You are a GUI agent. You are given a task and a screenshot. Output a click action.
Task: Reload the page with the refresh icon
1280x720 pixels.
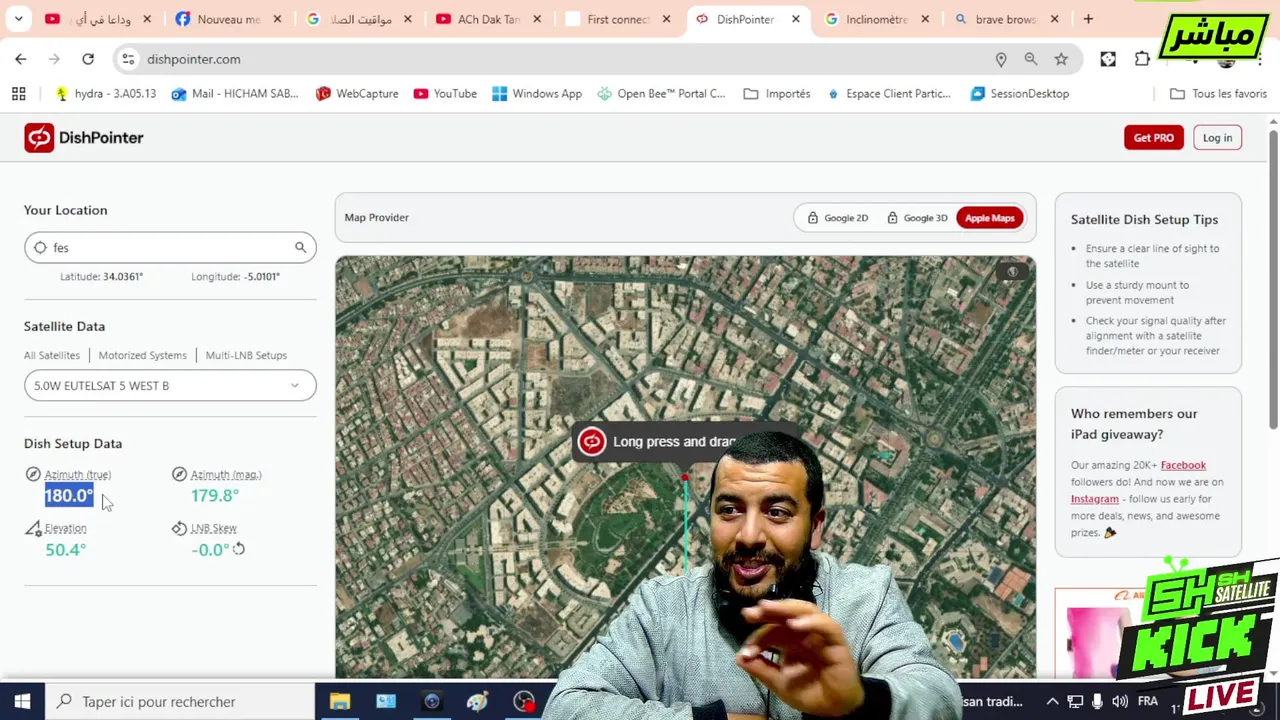pos(88,59)
